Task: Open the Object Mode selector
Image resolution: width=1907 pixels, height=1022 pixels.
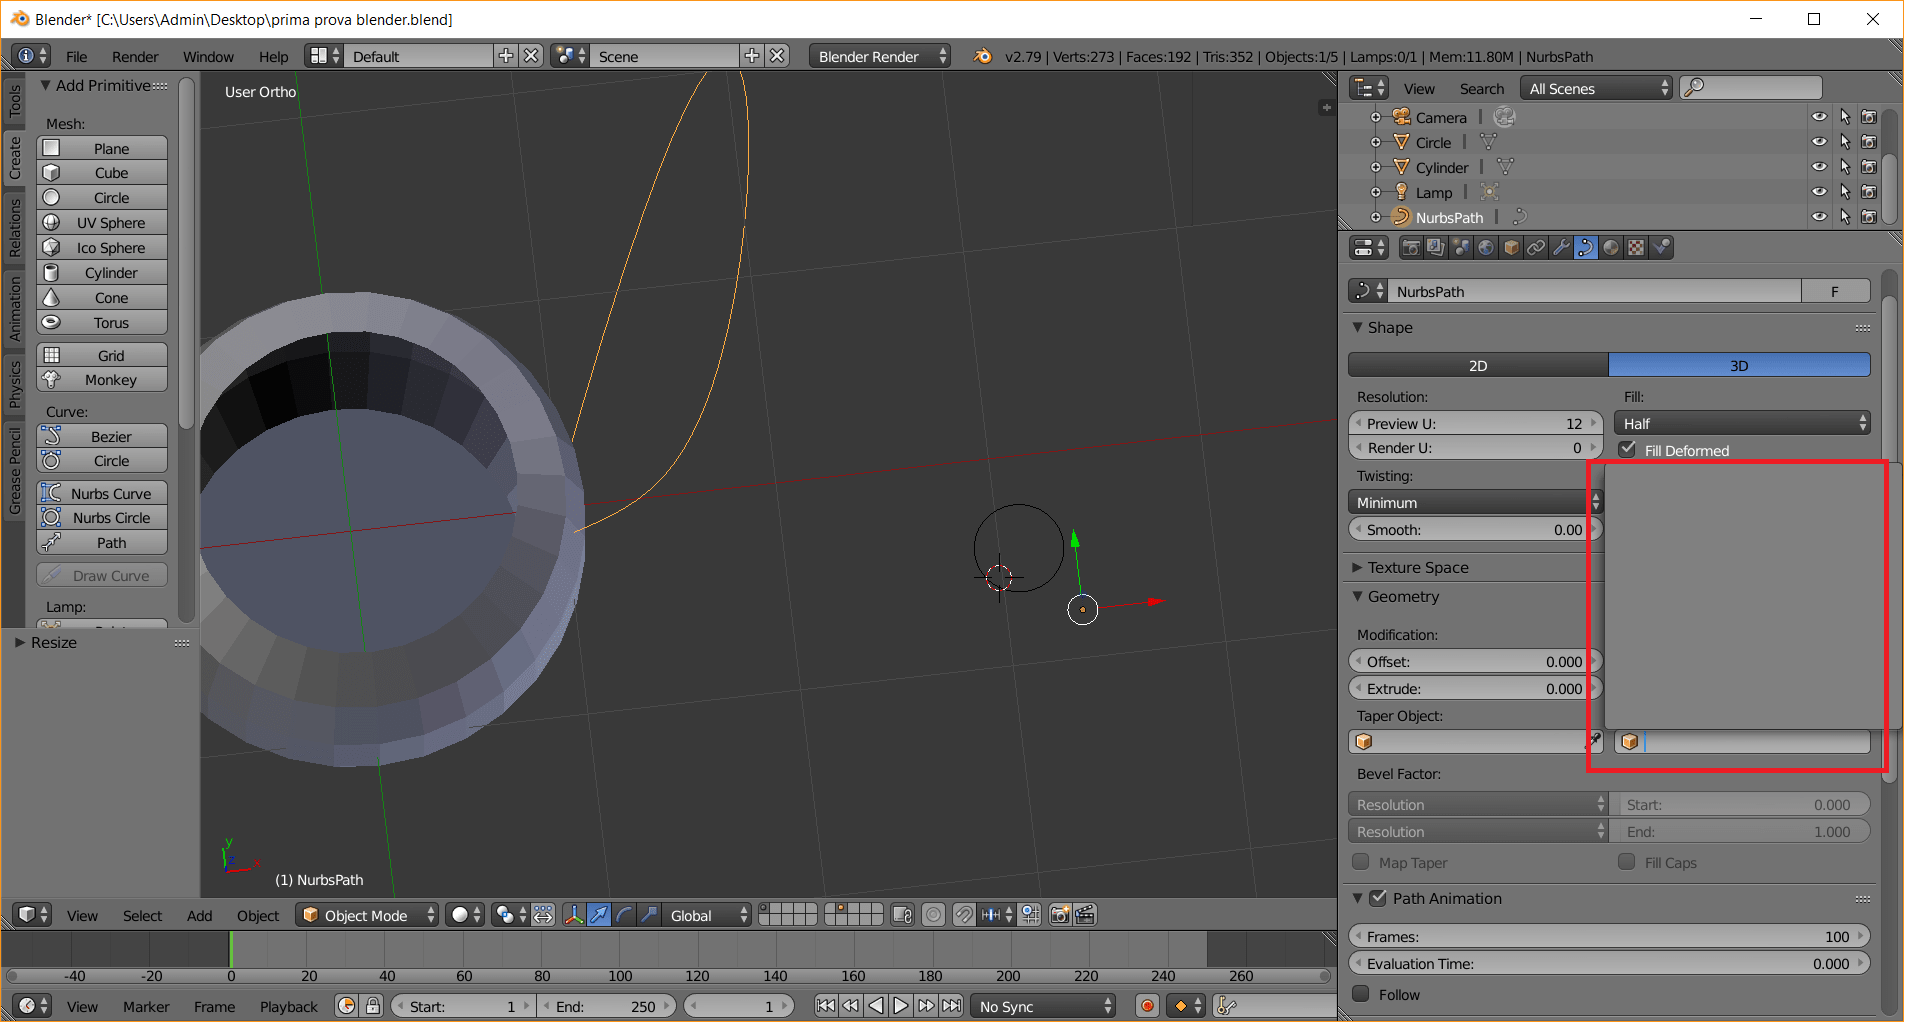Action: (367, 915)
